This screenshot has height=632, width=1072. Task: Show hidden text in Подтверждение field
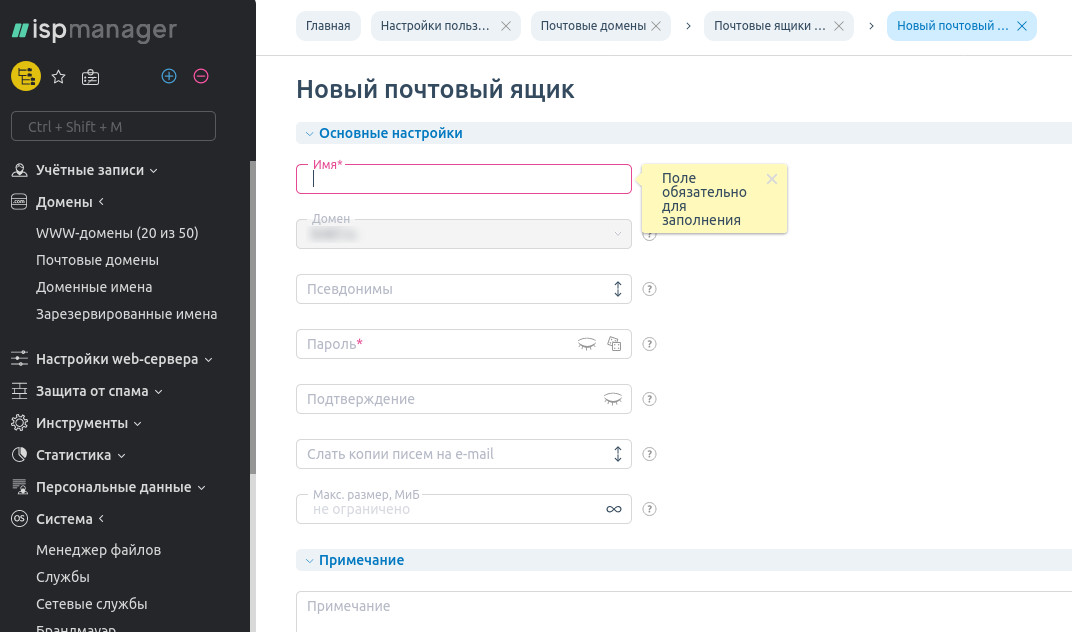point(613,399)
